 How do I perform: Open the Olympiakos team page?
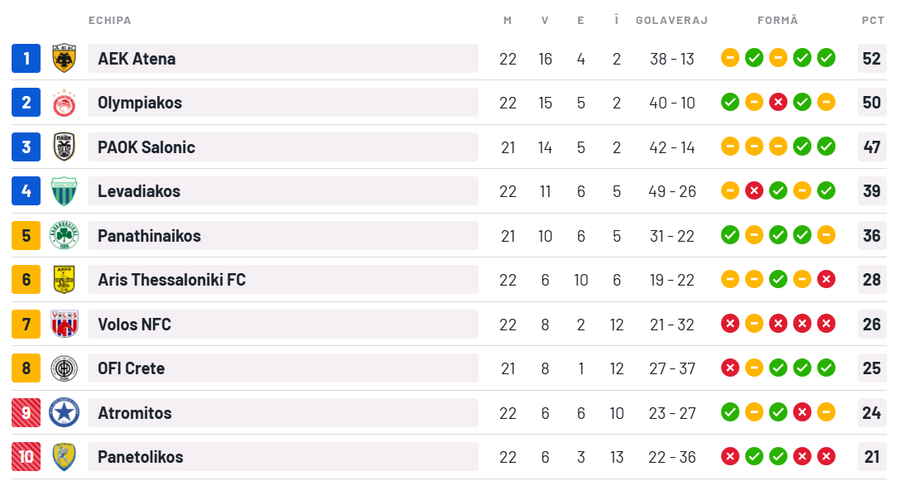[x=140, y=103]
